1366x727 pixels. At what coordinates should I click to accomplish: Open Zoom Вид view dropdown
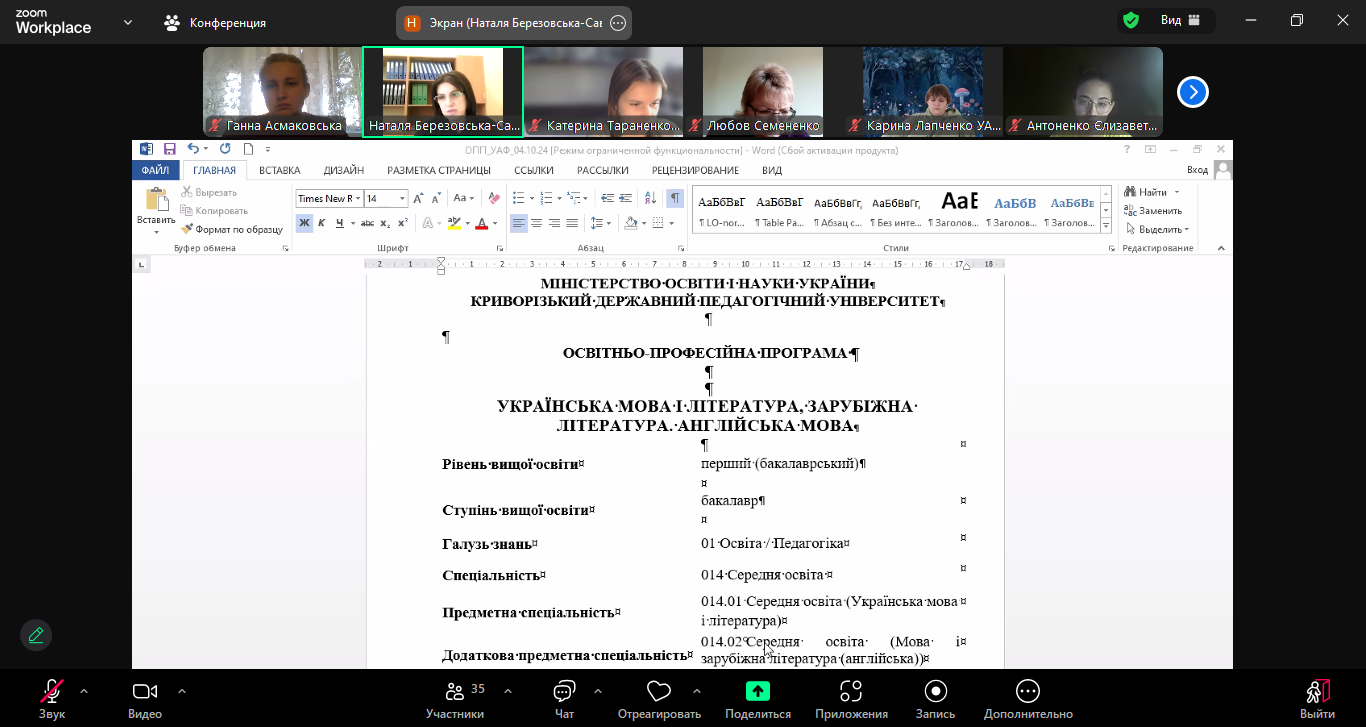[x=1181, y=20]
